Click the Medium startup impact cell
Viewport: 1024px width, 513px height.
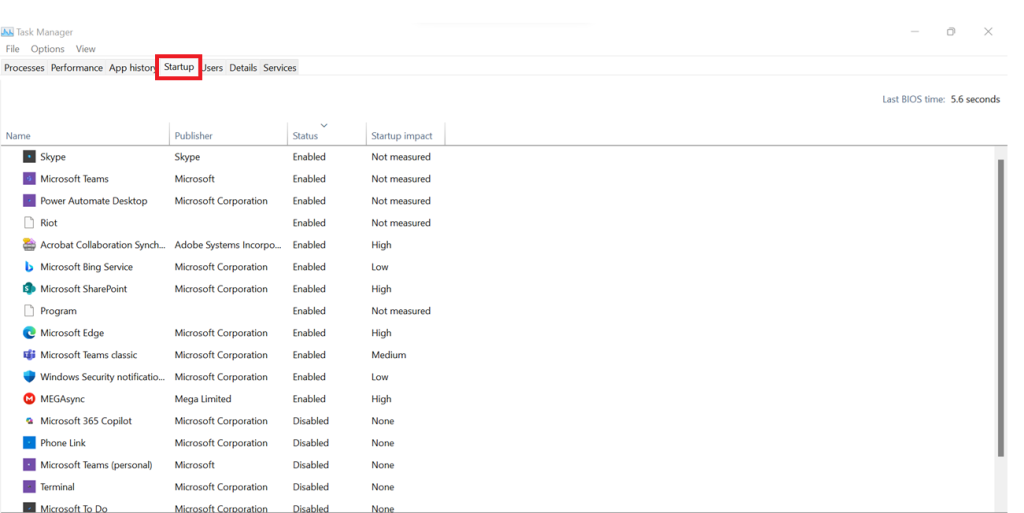tap(389, 355)
